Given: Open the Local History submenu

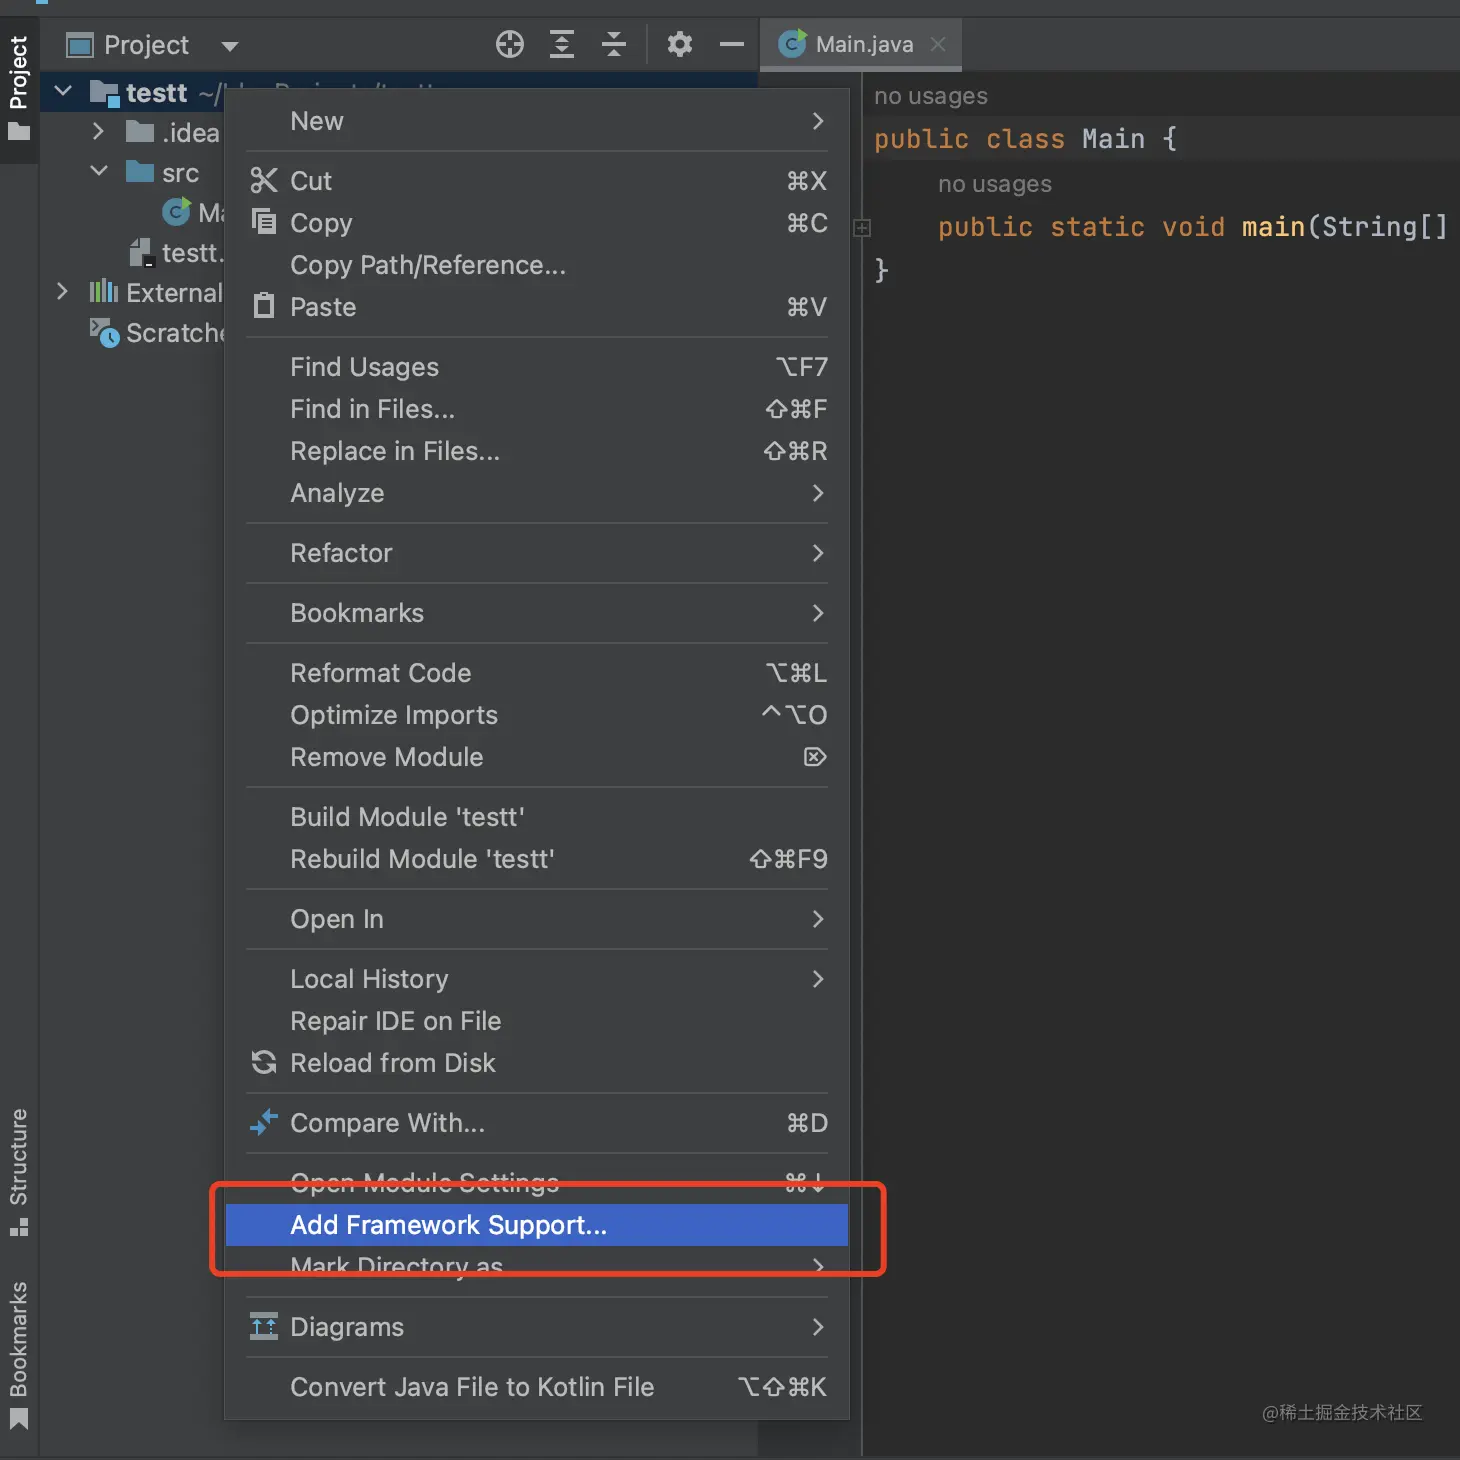Looking at the screenshot, I should [537, 979].
